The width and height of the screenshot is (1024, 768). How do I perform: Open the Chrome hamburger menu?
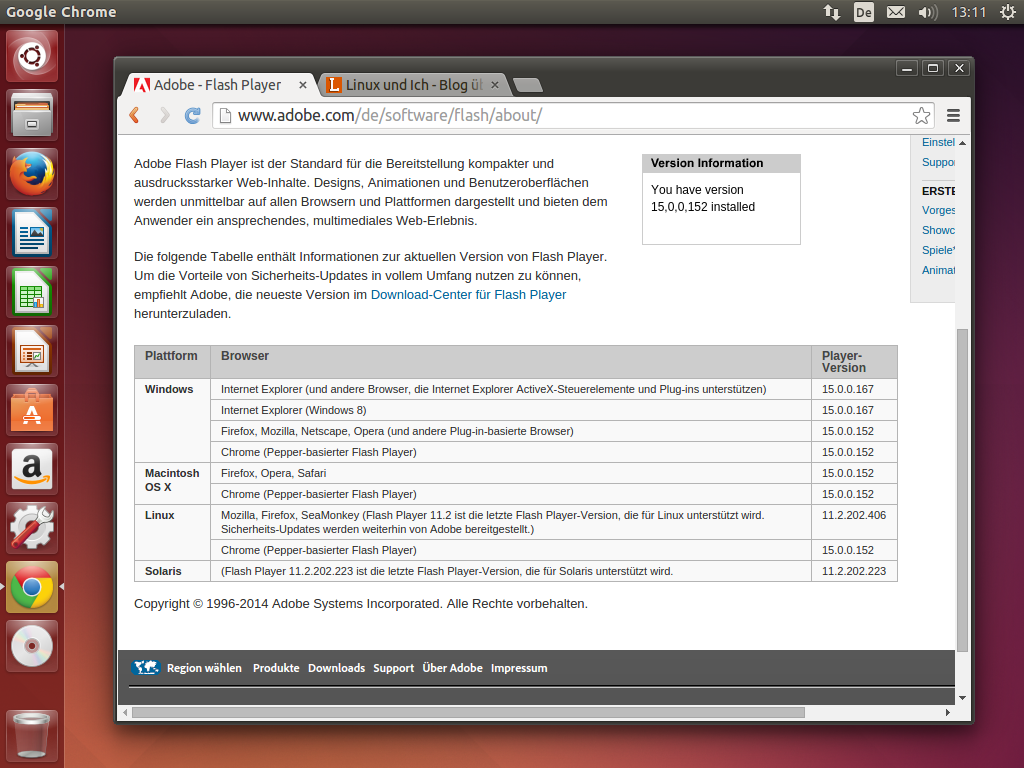point(953,115)
